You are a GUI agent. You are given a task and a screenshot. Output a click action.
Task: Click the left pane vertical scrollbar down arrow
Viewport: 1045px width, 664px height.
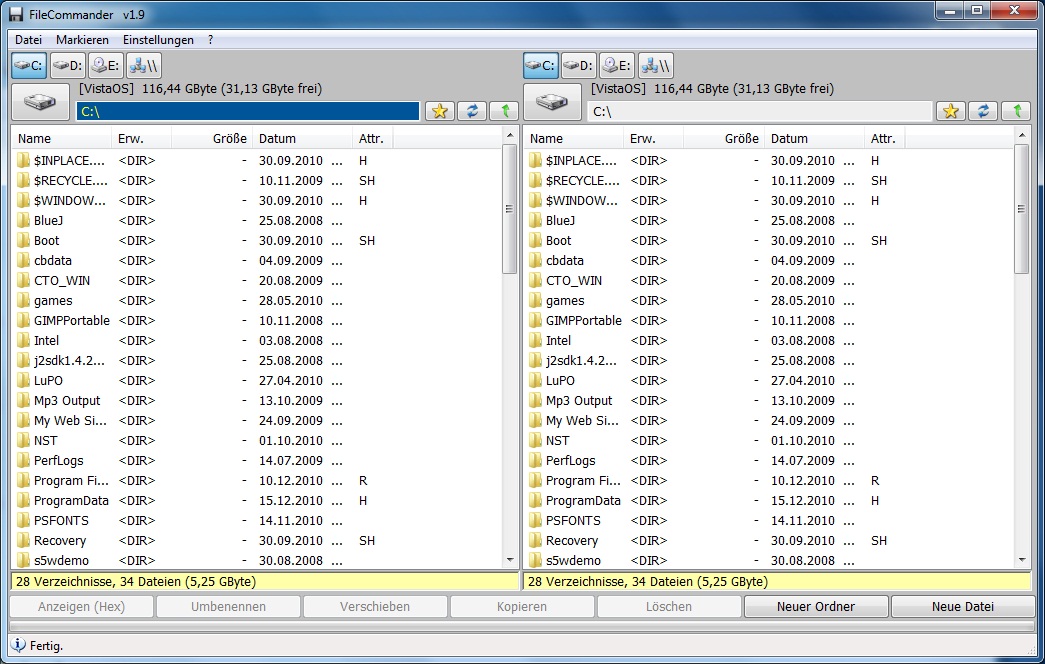(509, 561)
